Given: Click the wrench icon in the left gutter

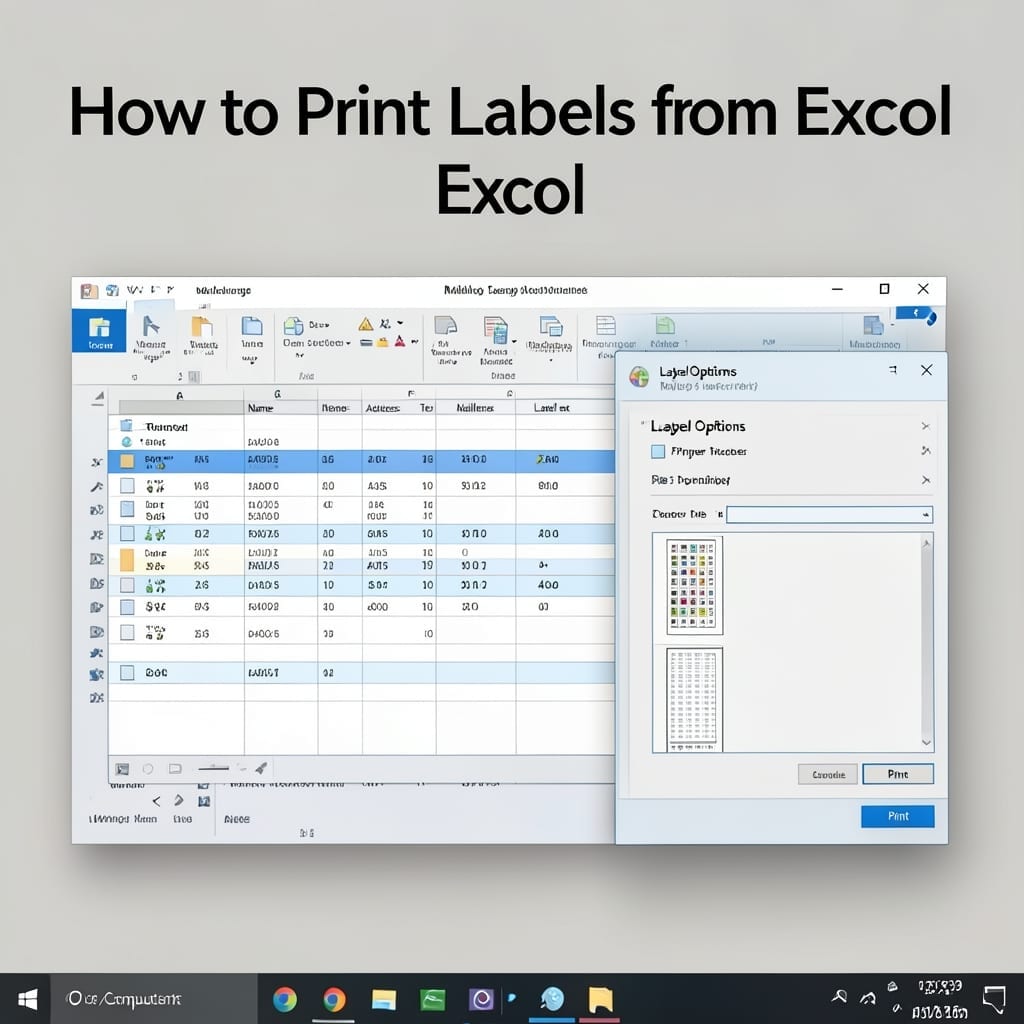Looking at the screenshot, I should tap(97, 487).
